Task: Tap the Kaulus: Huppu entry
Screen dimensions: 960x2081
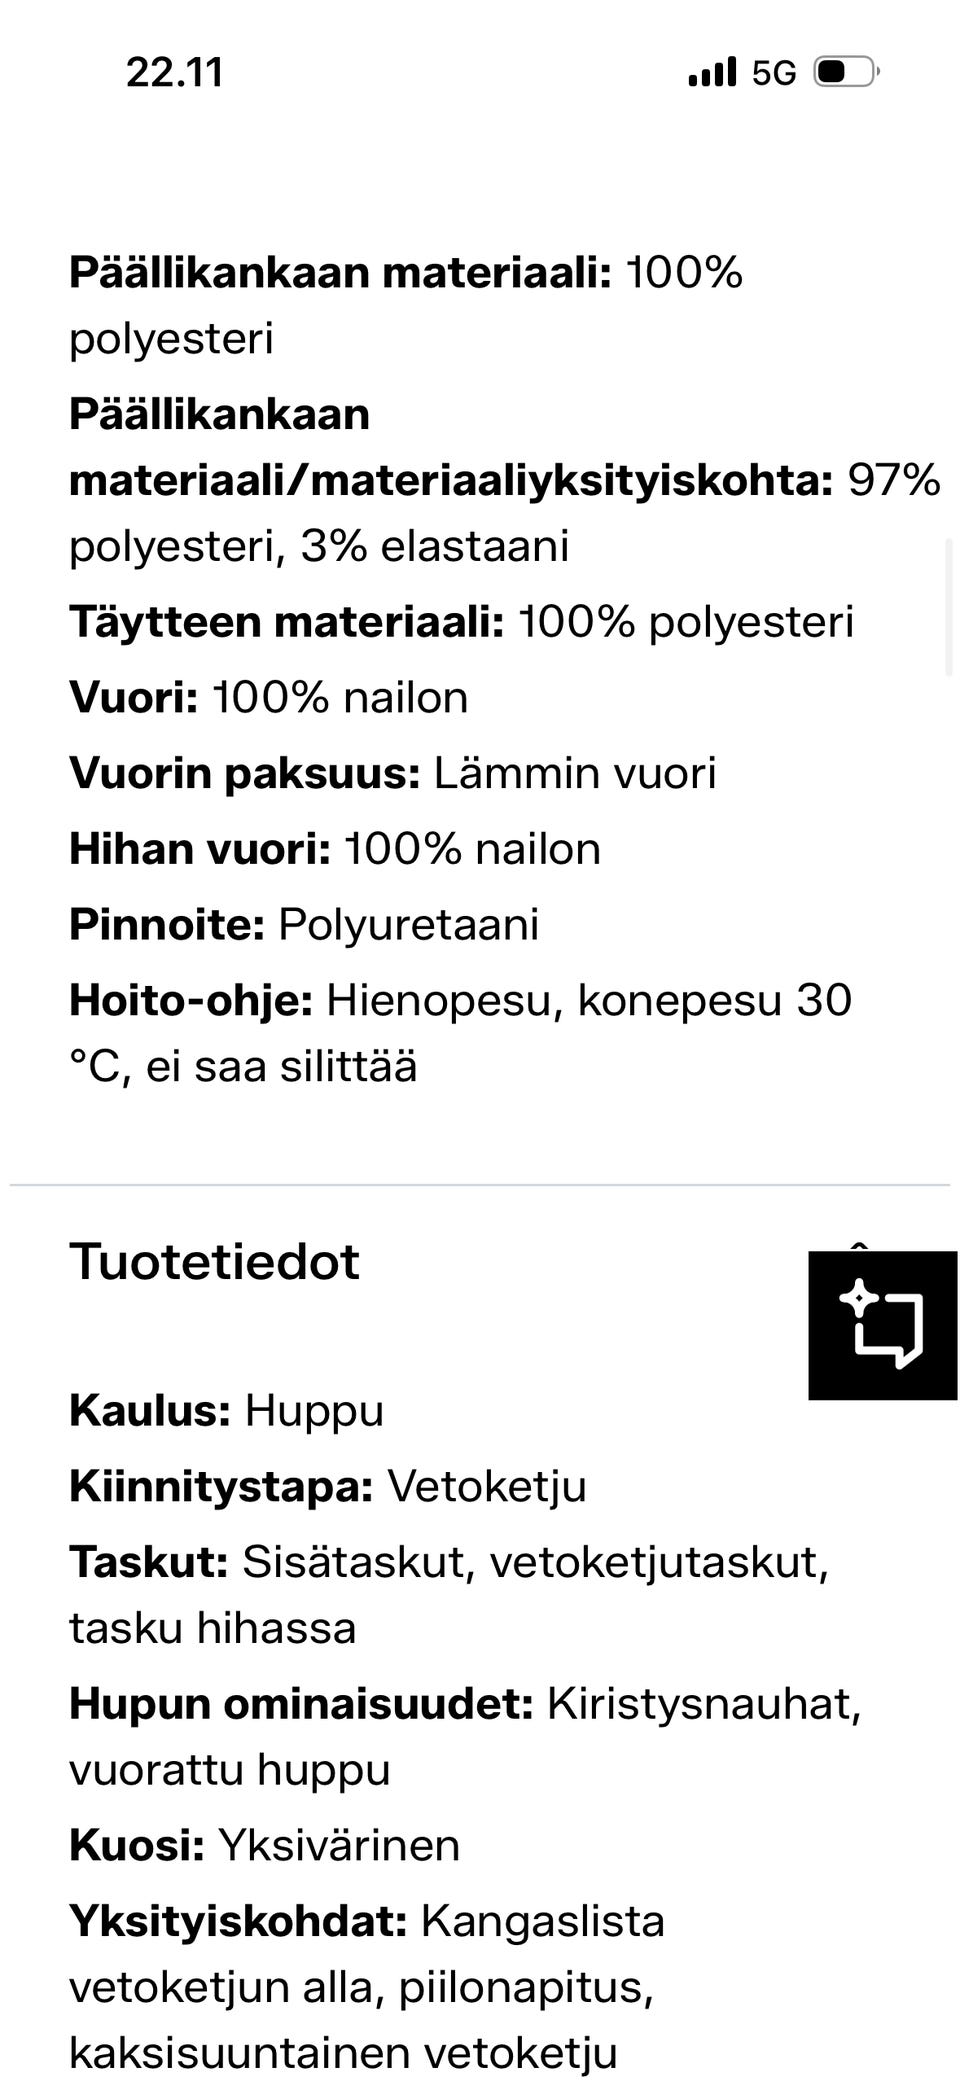Action: (226, 1413)
